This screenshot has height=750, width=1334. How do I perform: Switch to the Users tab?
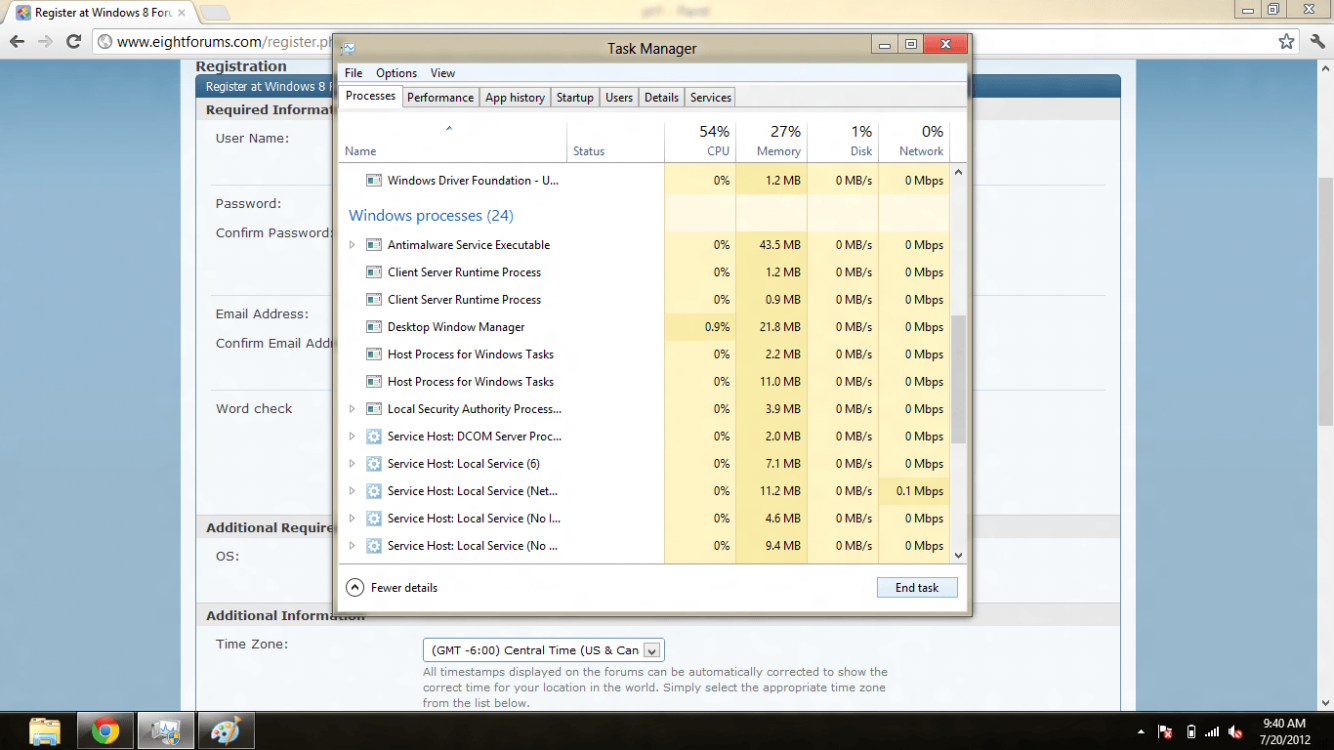pos(619,97)
